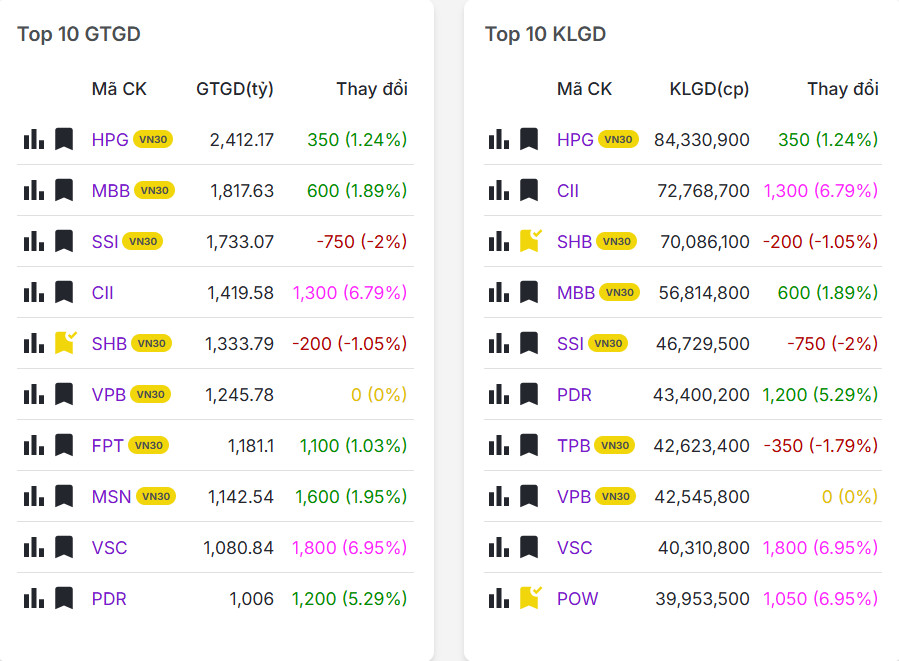899x661 pixels.
Task: Open PDR's chart icon in Top 10 GTGD
Action: 34,599
